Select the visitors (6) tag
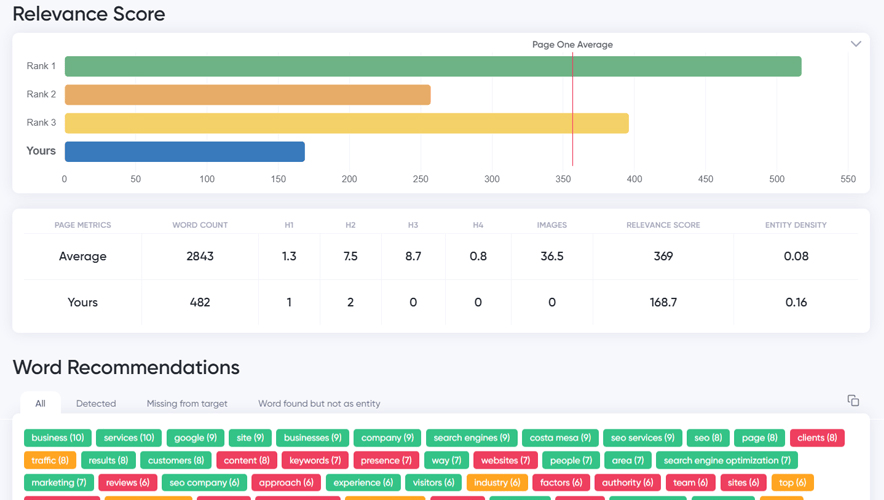Screen dimensions: 884x500 point(434,483)
